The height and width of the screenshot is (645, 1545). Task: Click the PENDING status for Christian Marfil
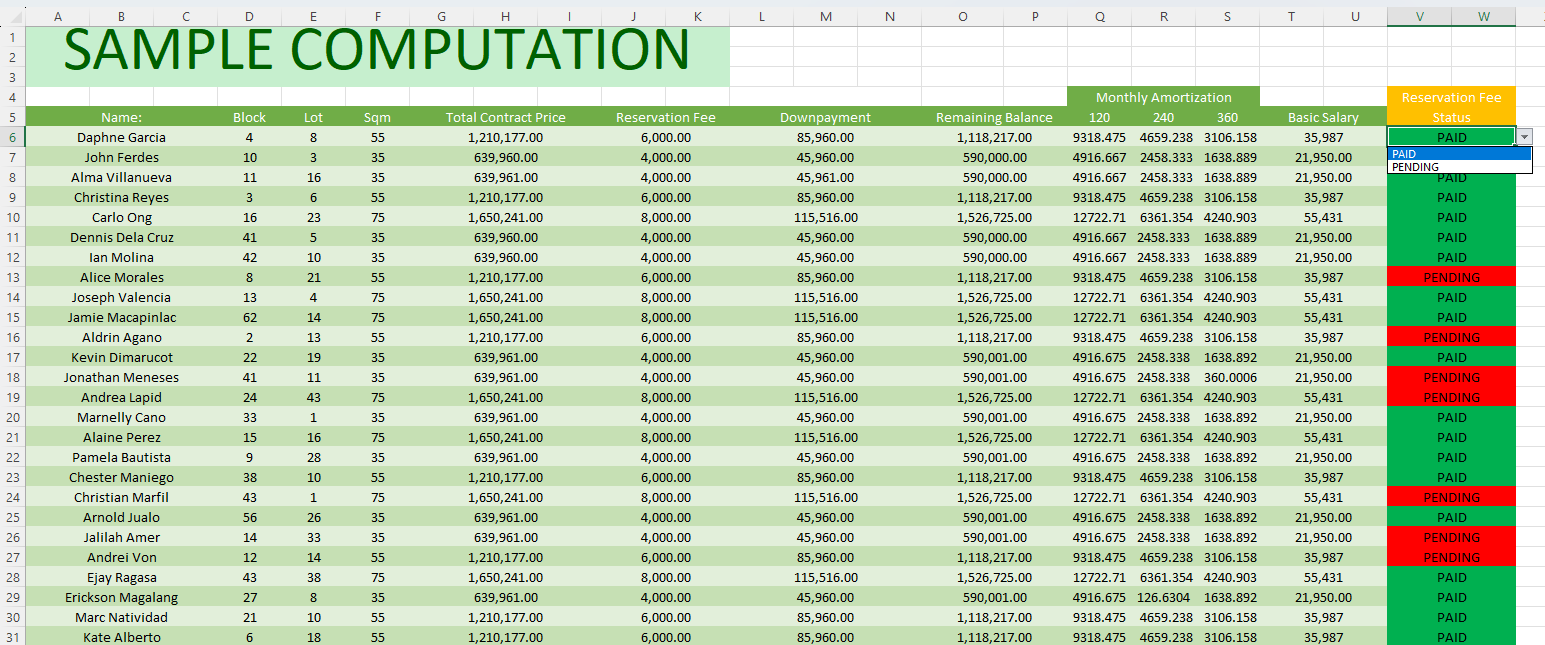[1451, 497]
